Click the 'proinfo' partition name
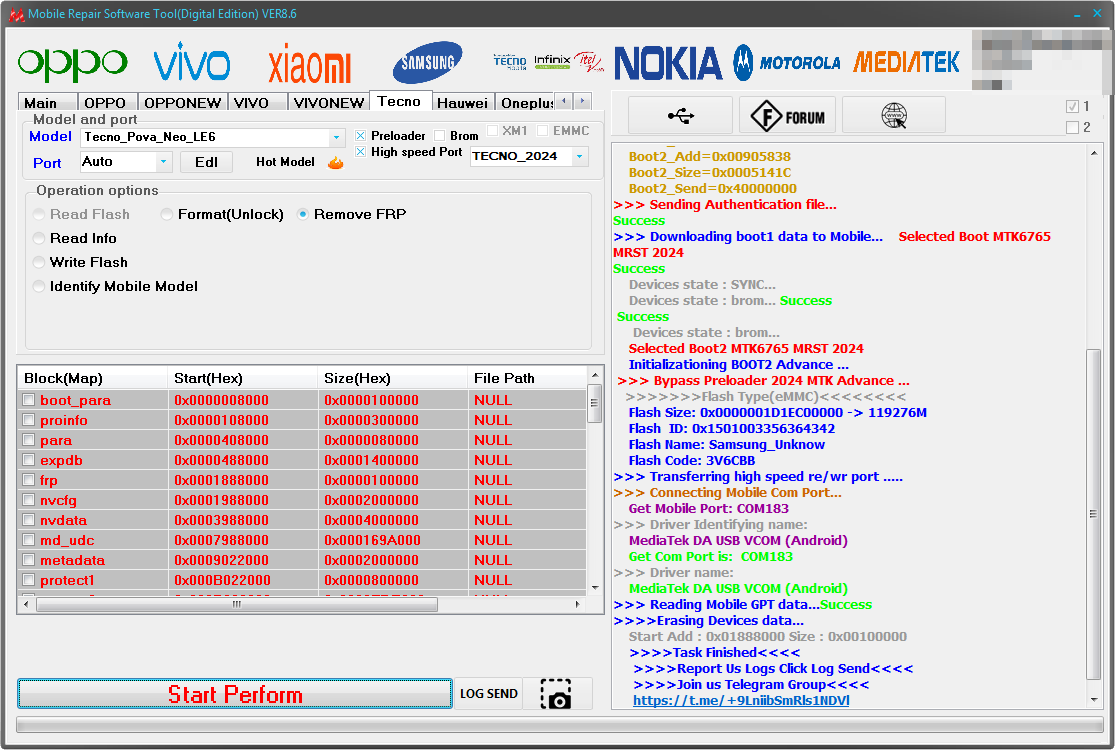The width and height of the screenshot is (1115, 750). [64, 421]
